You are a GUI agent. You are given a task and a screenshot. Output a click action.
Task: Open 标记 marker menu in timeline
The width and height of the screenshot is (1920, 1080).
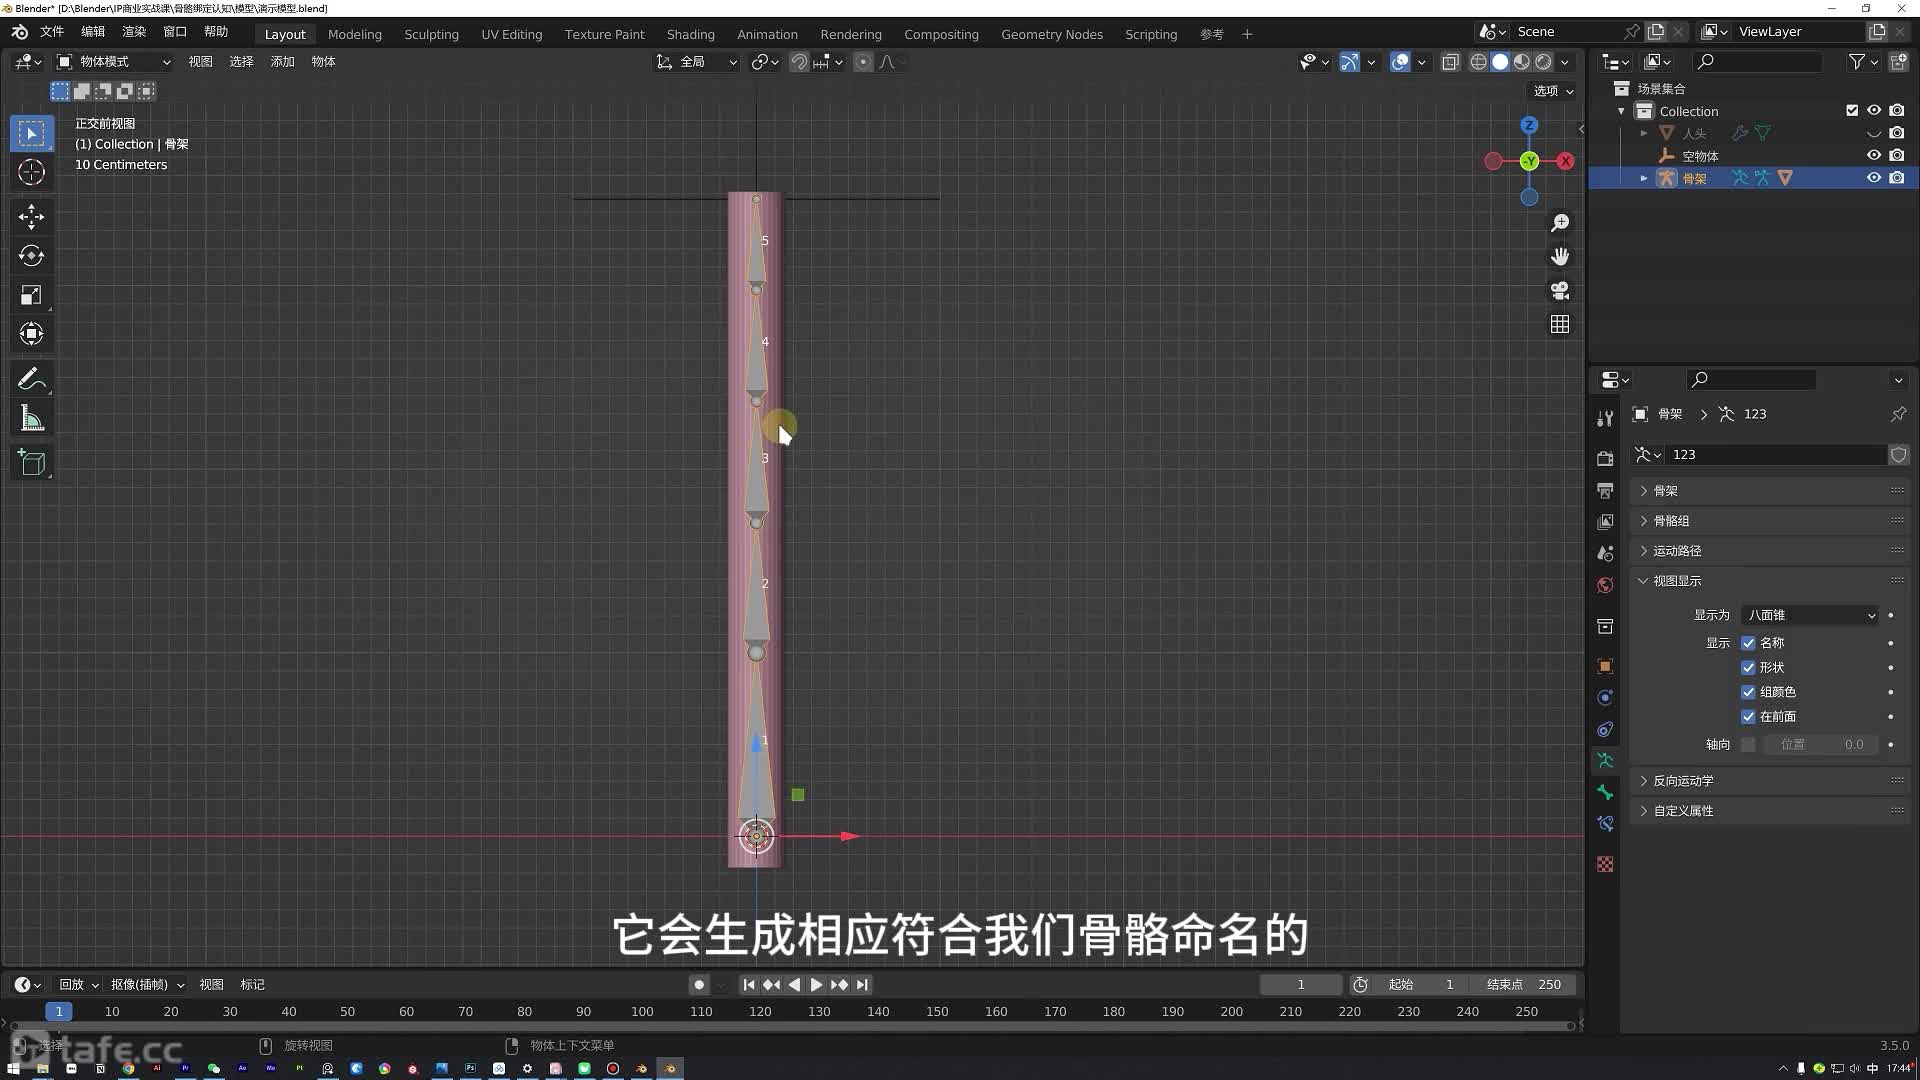click(253, 985)
